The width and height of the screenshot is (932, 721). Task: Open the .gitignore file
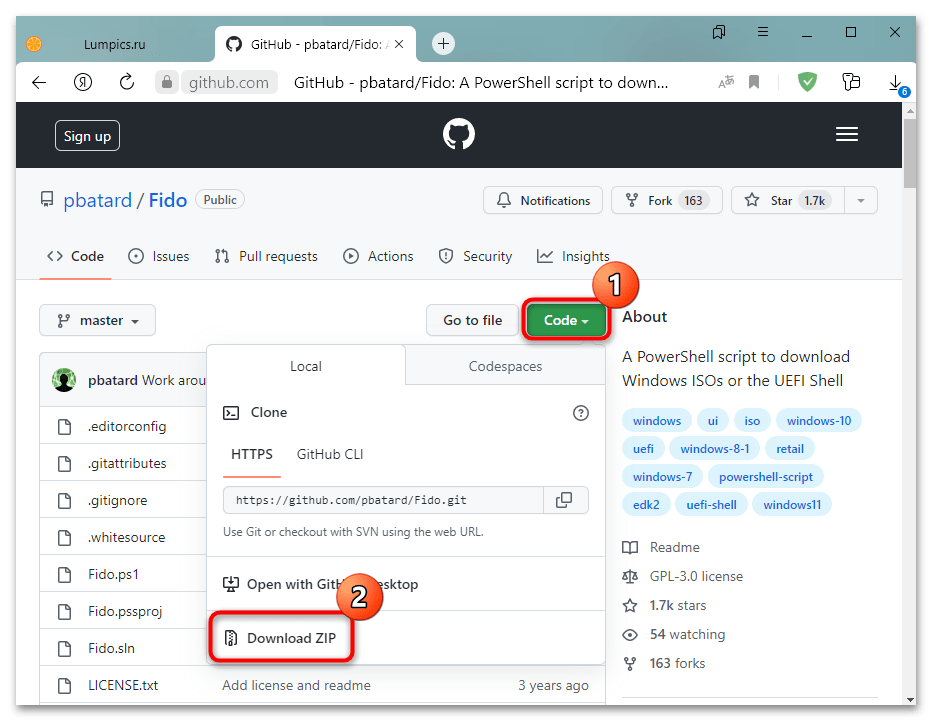click(118, 500)
